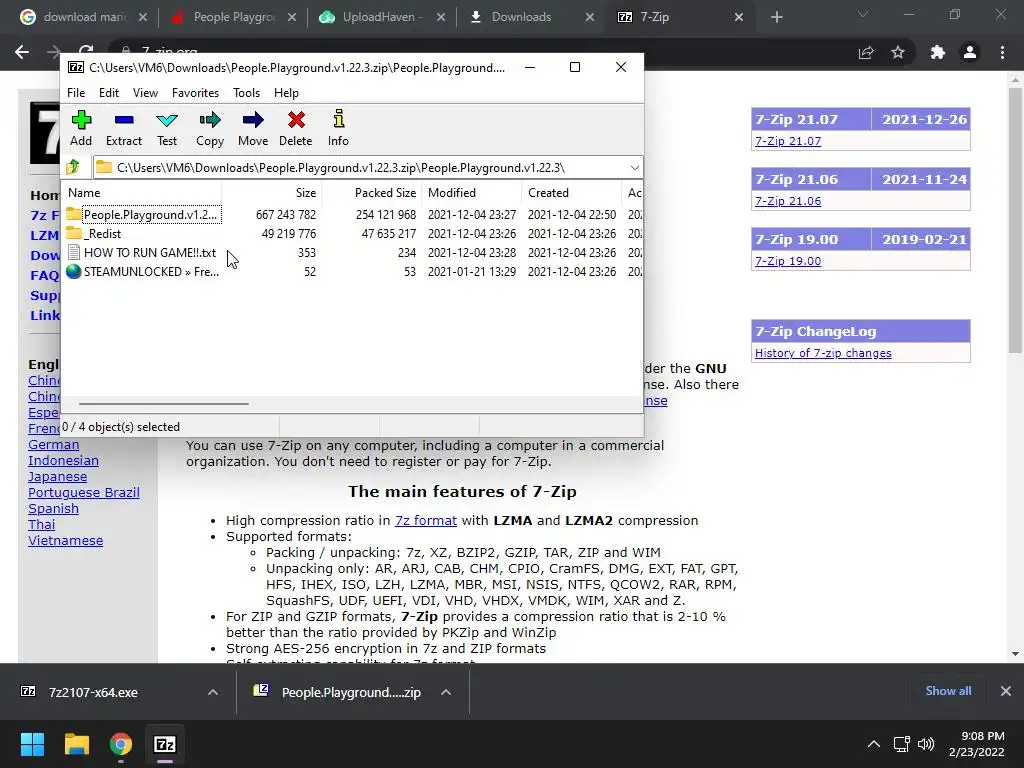
Task: Click the 7-Zip 21.06 download link
Action: pyautogui.click(x=788, y=201)
